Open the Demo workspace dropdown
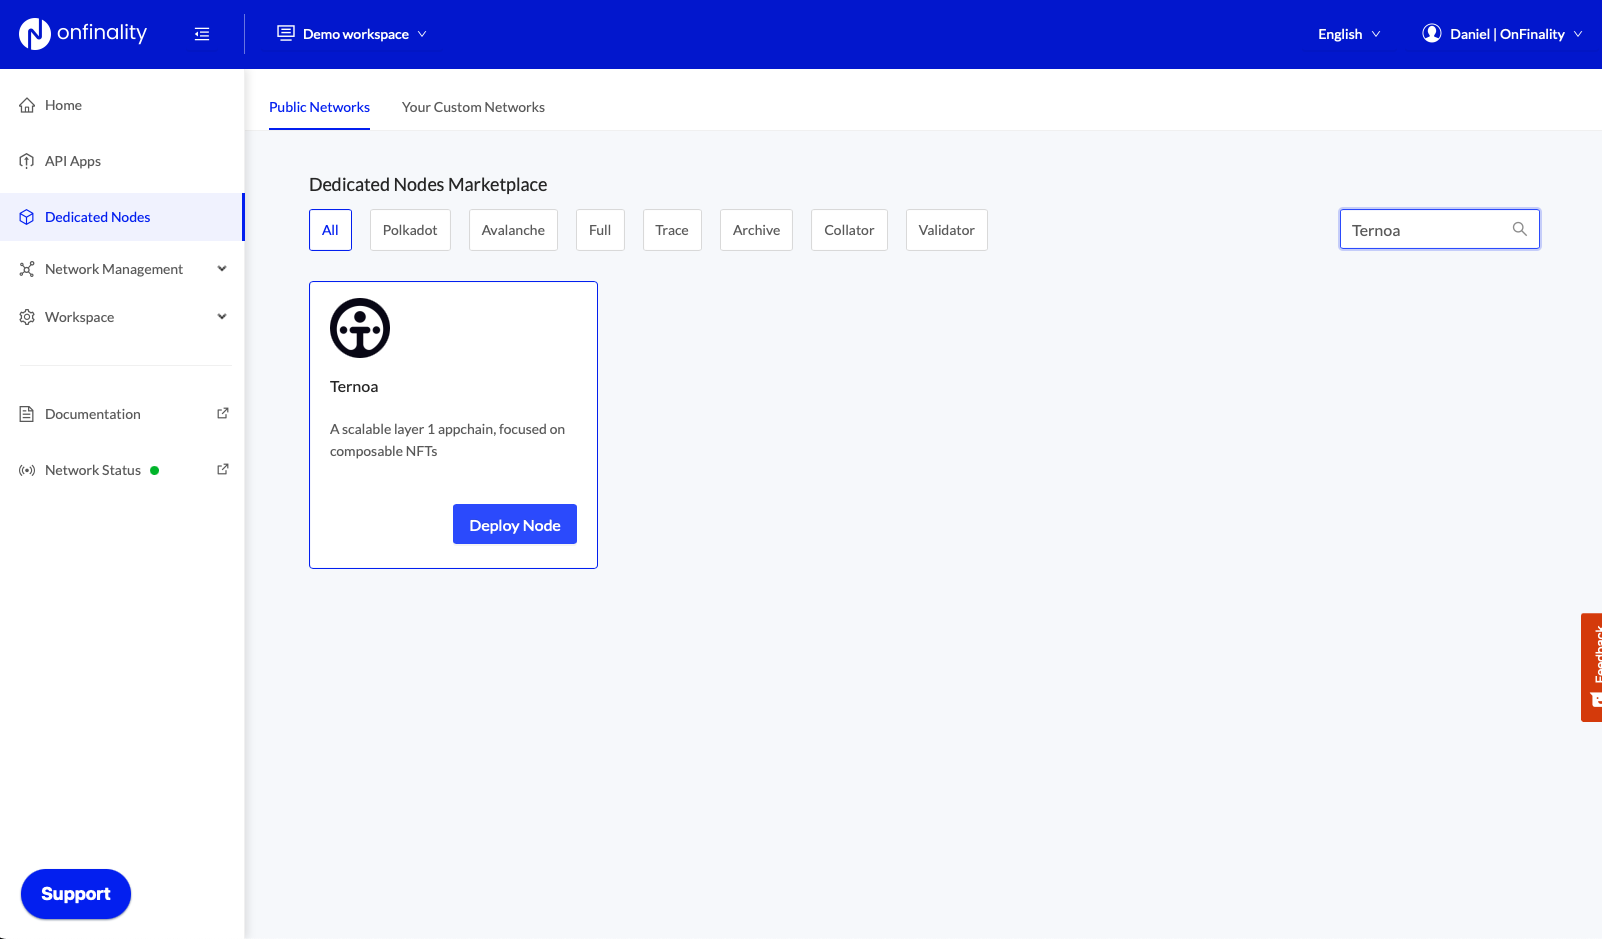This screenshot has width=1602, height=939. (x=352, y=34)
